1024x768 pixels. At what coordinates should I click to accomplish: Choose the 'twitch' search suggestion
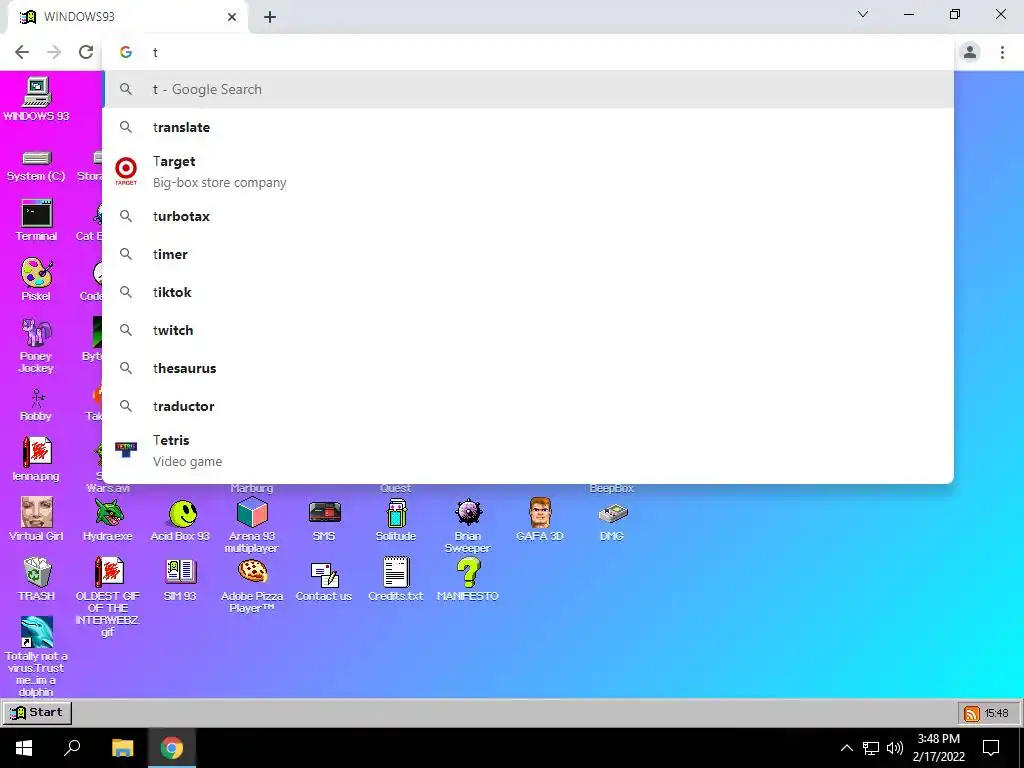[x=528, y=330]
